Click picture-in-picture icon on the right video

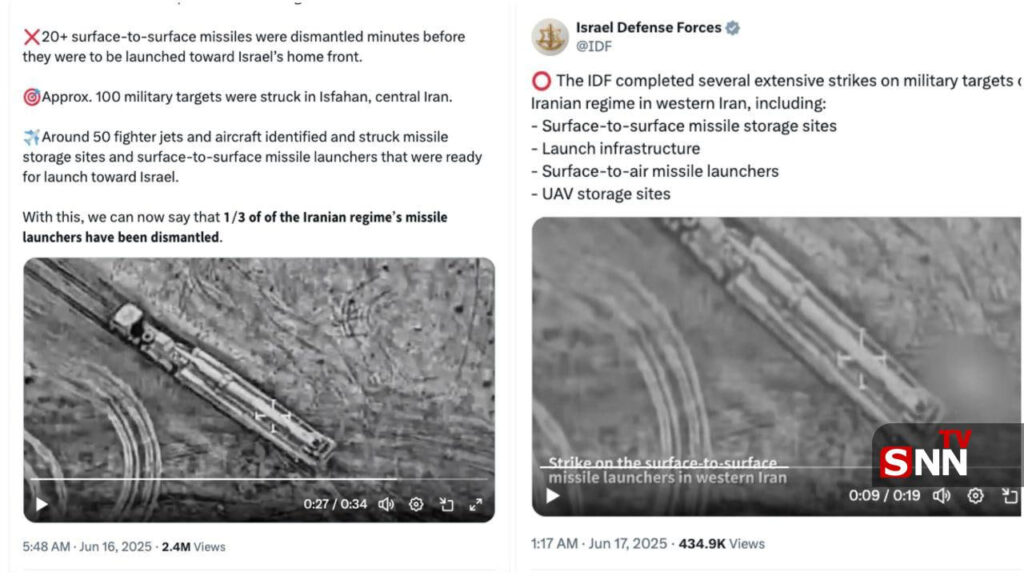pyautogui.click(x=1010, y=495)
